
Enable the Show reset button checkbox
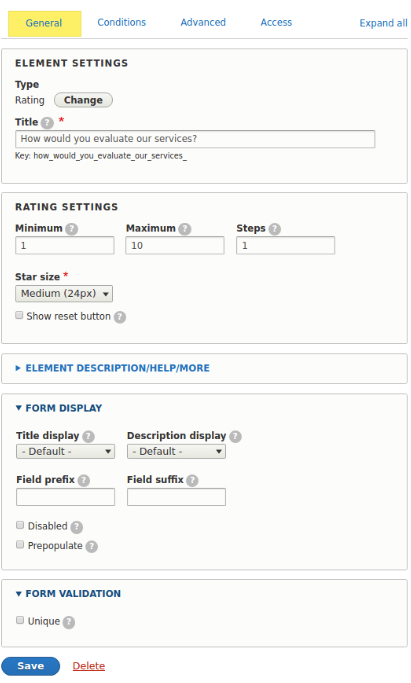pyautogui.click(x=19, y=315)
